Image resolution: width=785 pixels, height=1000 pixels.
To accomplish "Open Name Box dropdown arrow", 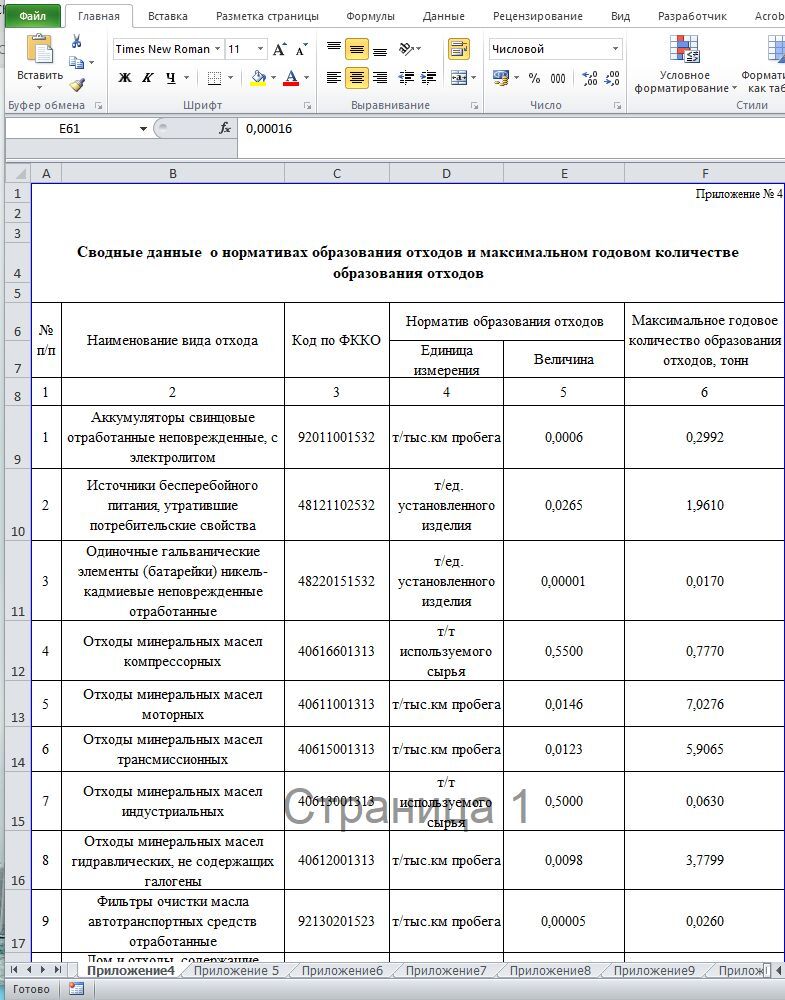I will (143, 129).
